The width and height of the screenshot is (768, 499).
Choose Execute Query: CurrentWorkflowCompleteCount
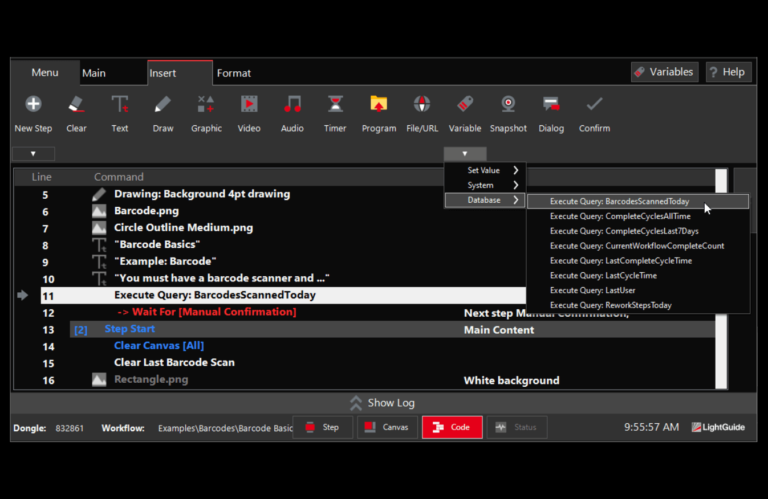pos(638,246)
